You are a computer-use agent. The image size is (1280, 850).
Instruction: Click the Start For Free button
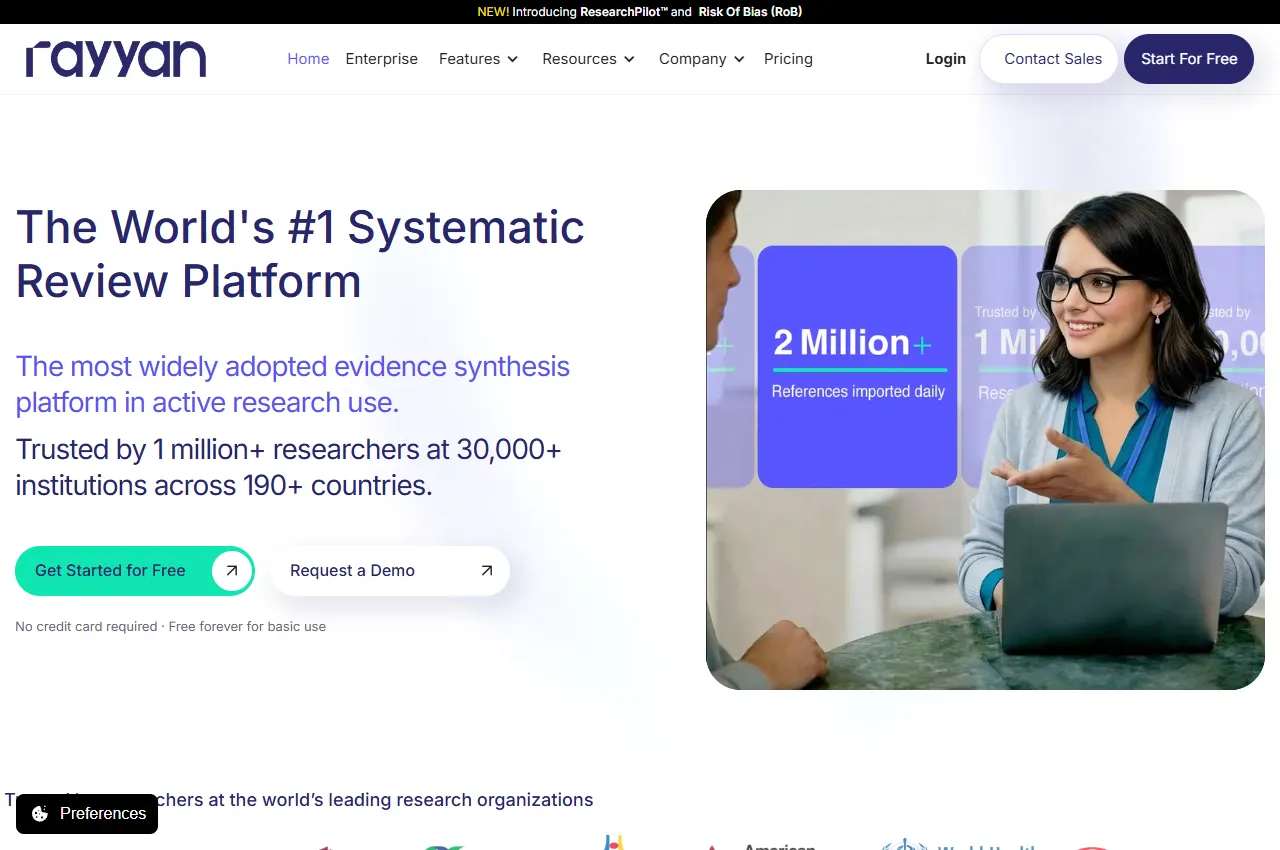(x=1189, y=59)
